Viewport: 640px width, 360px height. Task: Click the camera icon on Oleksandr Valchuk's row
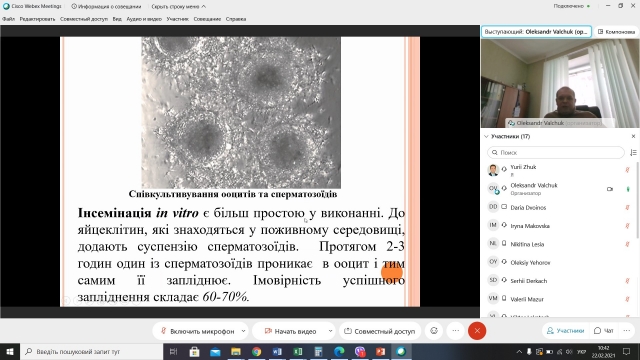[x=610, y=189]
